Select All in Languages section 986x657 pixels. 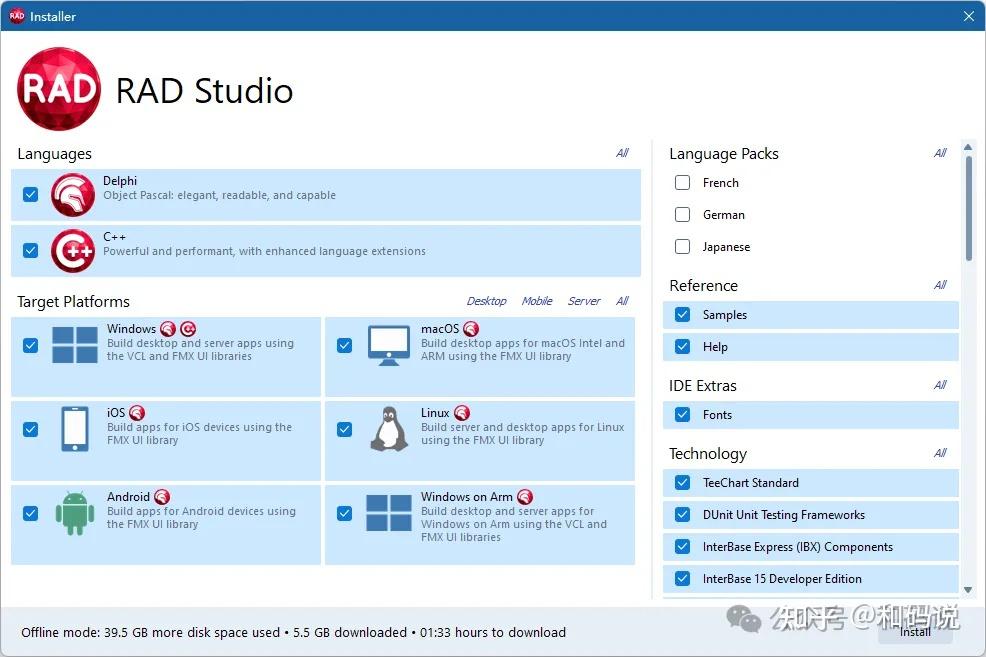(x=622, y=153)
